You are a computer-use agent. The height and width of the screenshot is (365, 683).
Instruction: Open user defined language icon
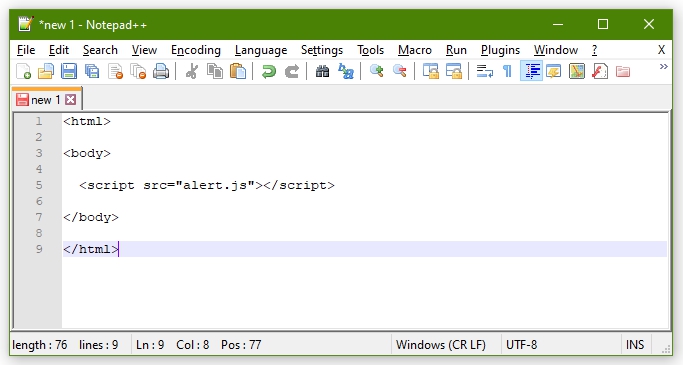click(554, 71)
